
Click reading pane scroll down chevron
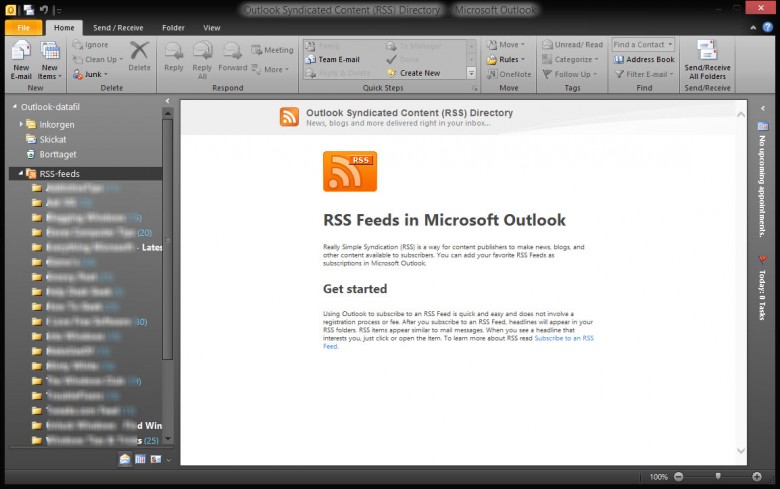[x=741, y=451]
